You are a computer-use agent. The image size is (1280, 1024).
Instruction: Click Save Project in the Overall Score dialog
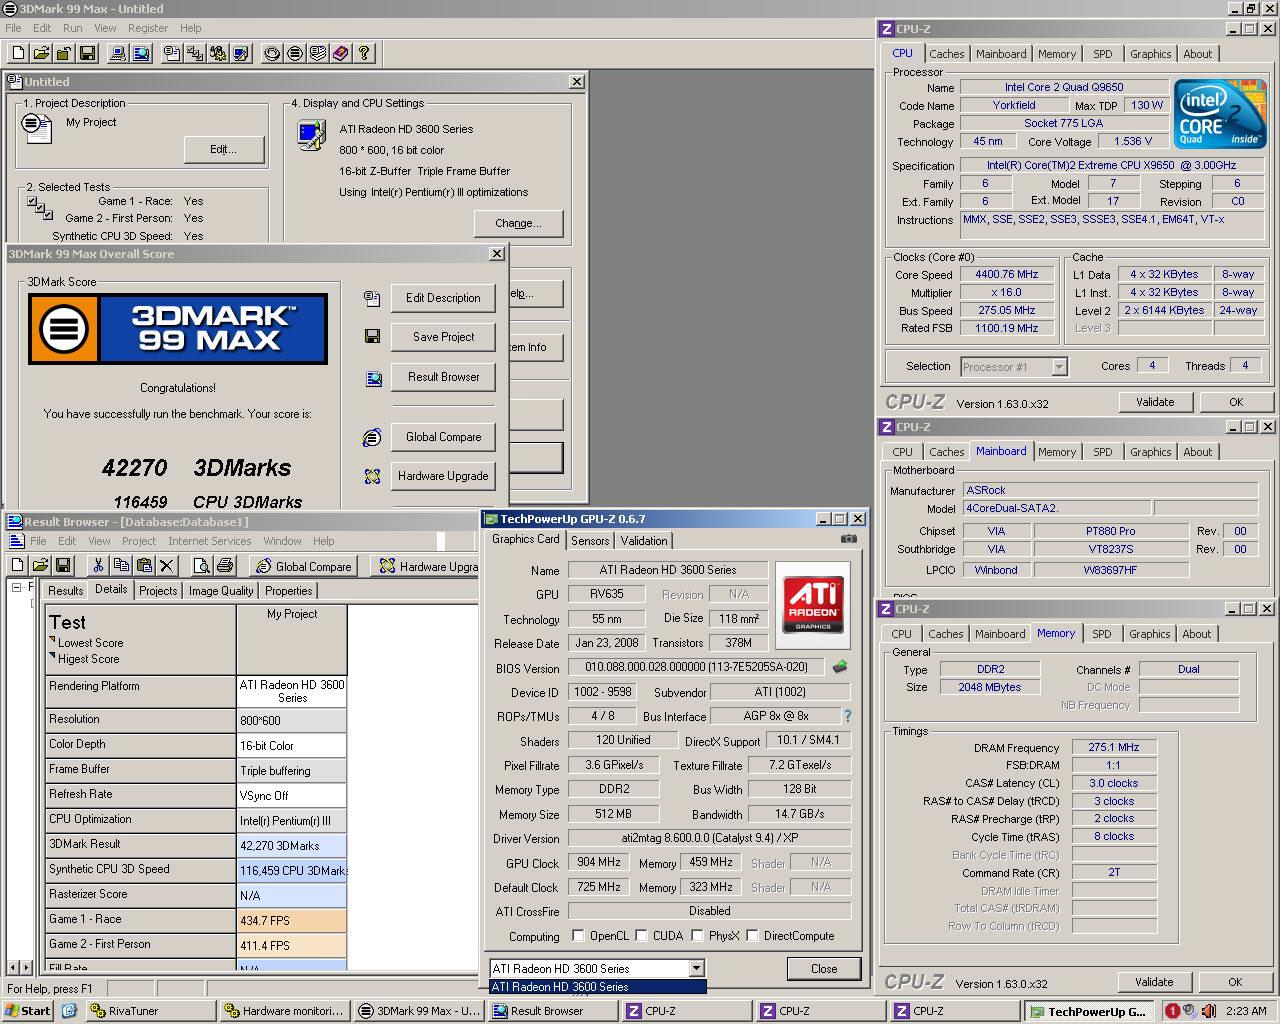[443, 337]
